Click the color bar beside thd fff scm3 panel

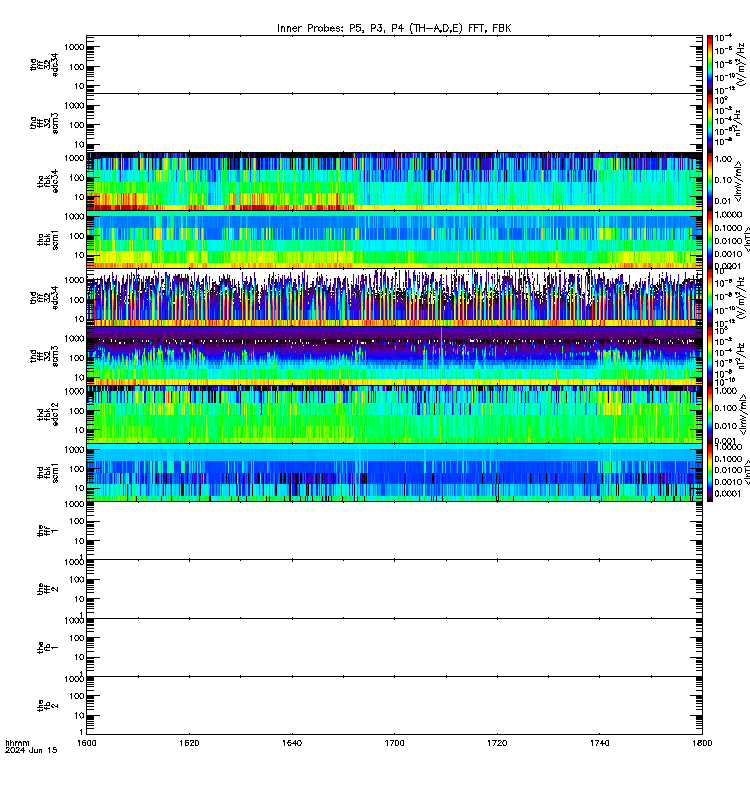coord(710,356)
